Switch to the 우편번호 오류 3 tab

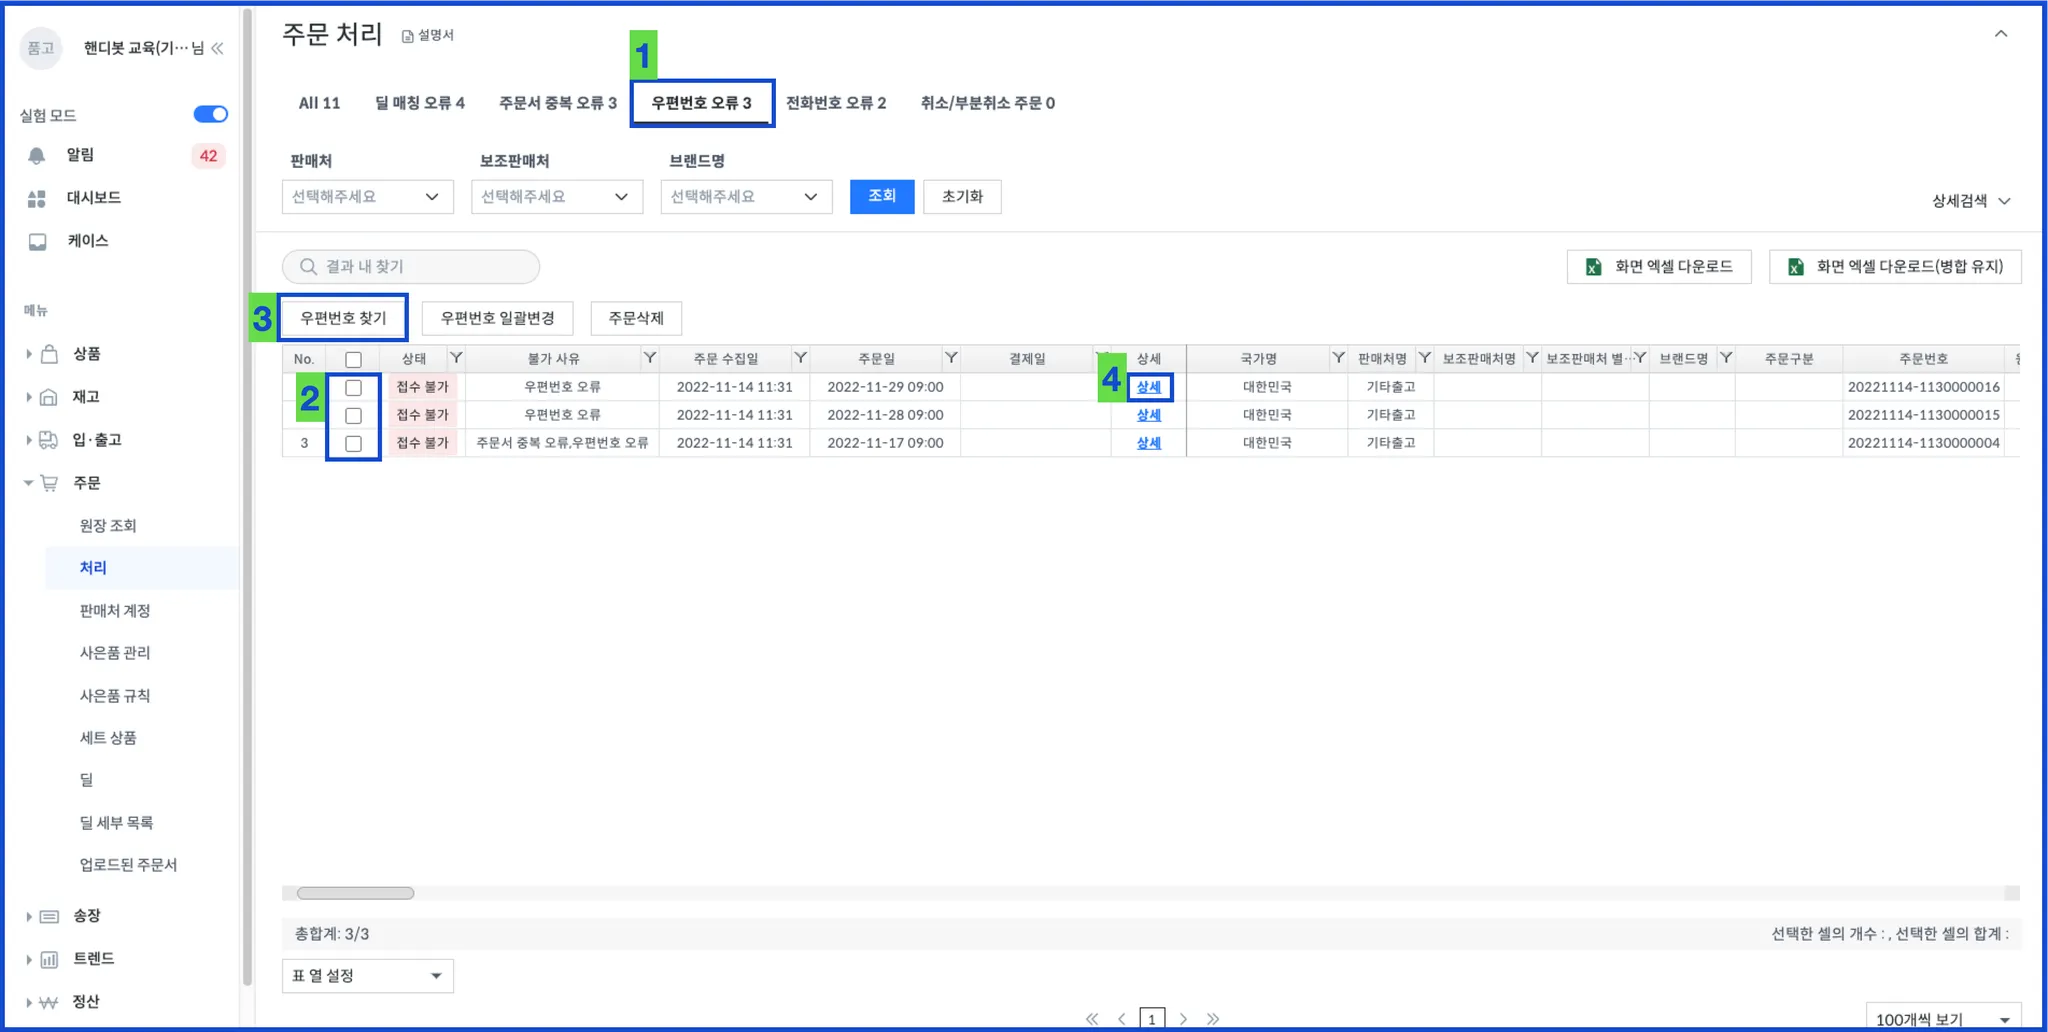[x=701, y=103]
